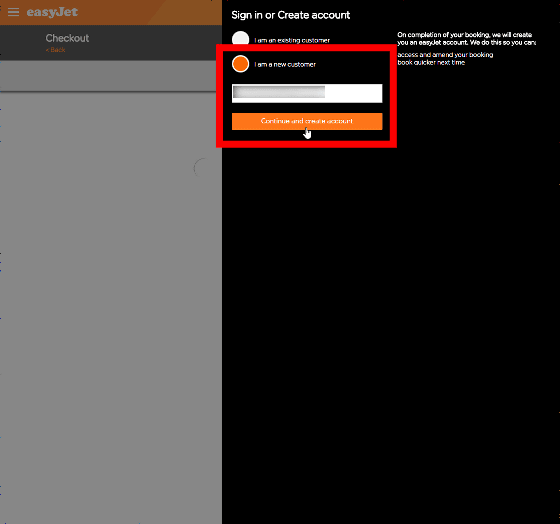This screenshot has width=560, height=524.
Task: Click 'book quicker next time' text
Action: click(431, 63)
